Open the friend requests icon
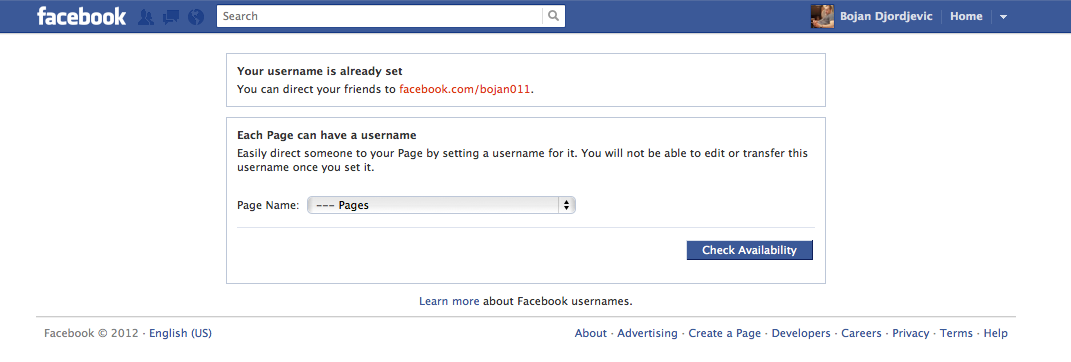Viewport: 1071px width, 362px height. pos(145,17)
